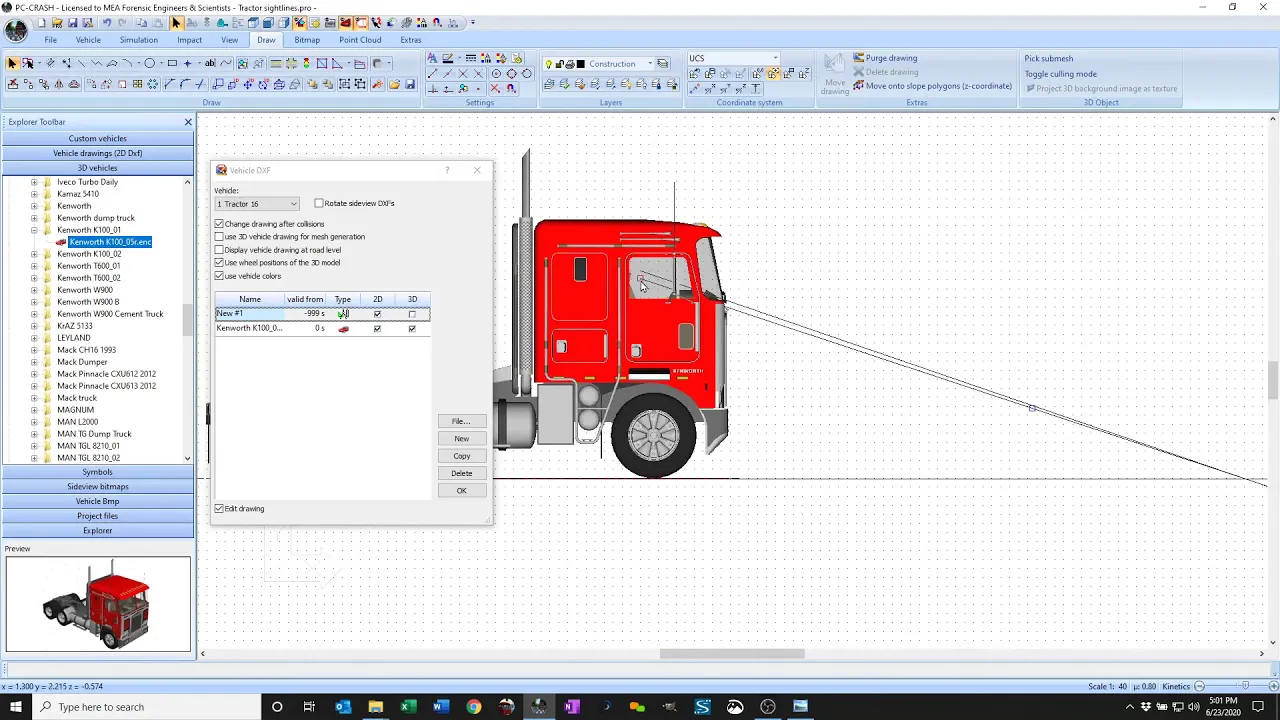Open the Construction layer dropdown
The image size is (1280, 720).
649,63
